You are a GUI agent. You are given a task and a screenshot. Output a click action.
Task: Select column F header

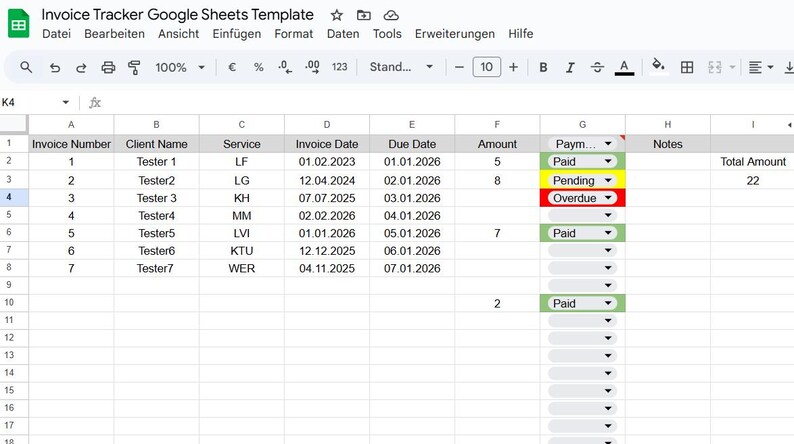[497, 125]
